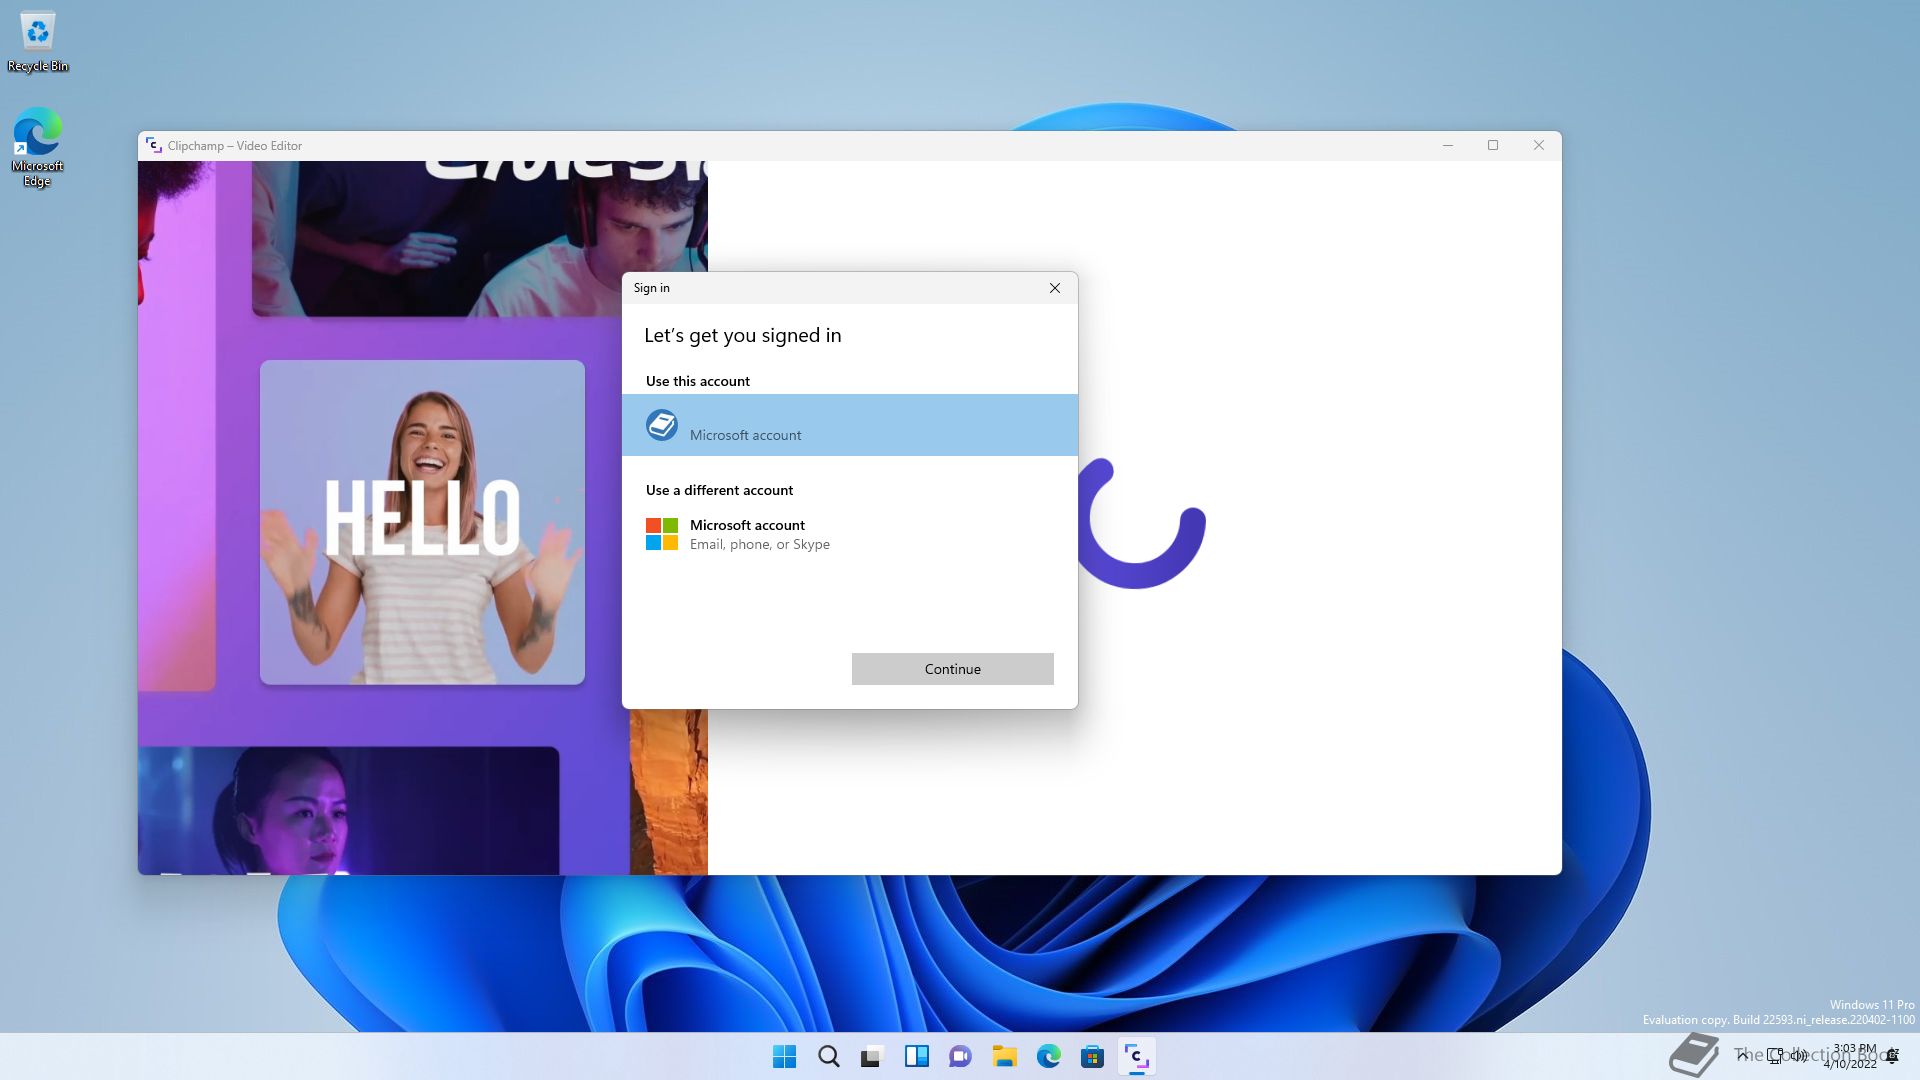This screenshot has height=1080, width=1920.
Task: Click the four-color Microsoft logo icon
Action: tap(661, 534)
